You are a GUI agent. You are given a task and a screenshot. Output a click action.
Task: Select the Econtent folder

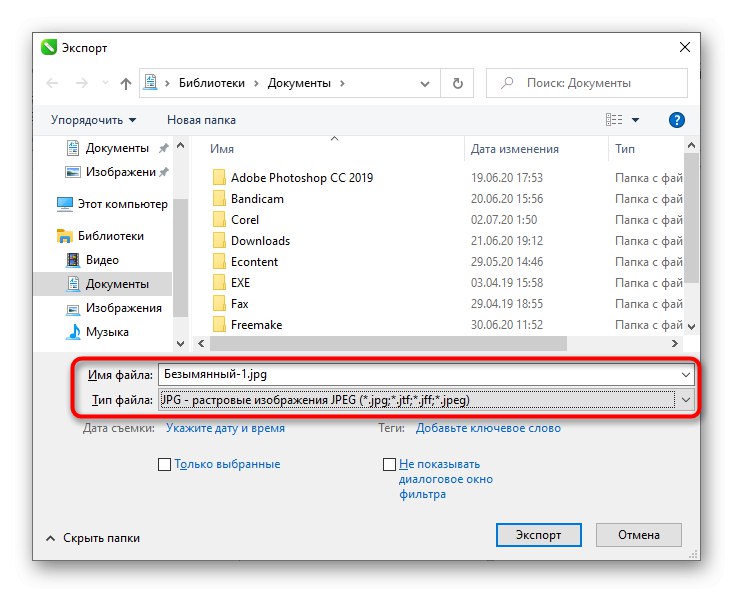[245, 262]
